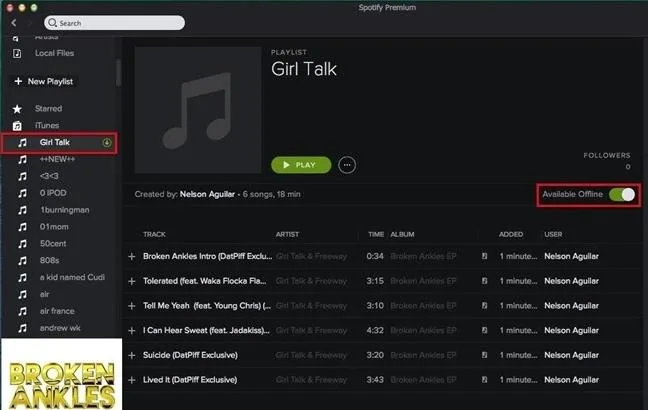Viewport: 648px width, 410px height.
Task: Open the iTunes playlist folder
Action: point(47,125)
